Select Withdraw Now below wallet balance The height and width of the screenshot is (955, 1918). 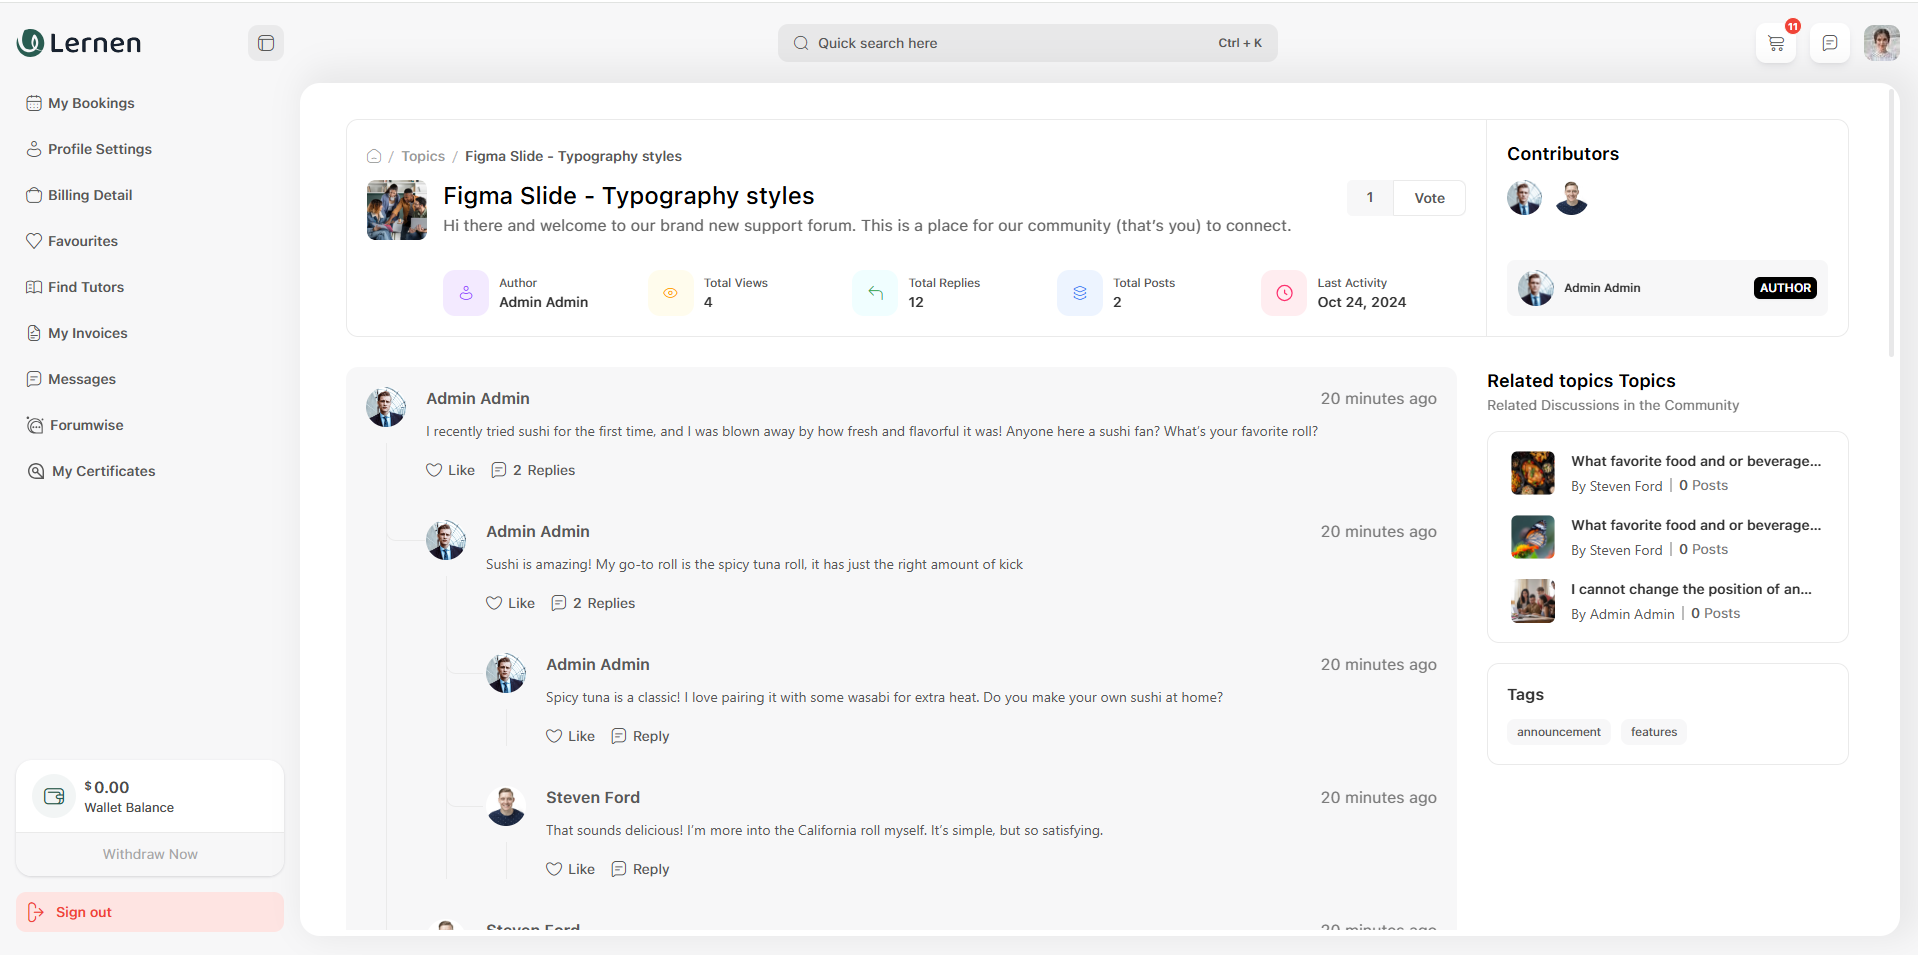pos(149,854)
